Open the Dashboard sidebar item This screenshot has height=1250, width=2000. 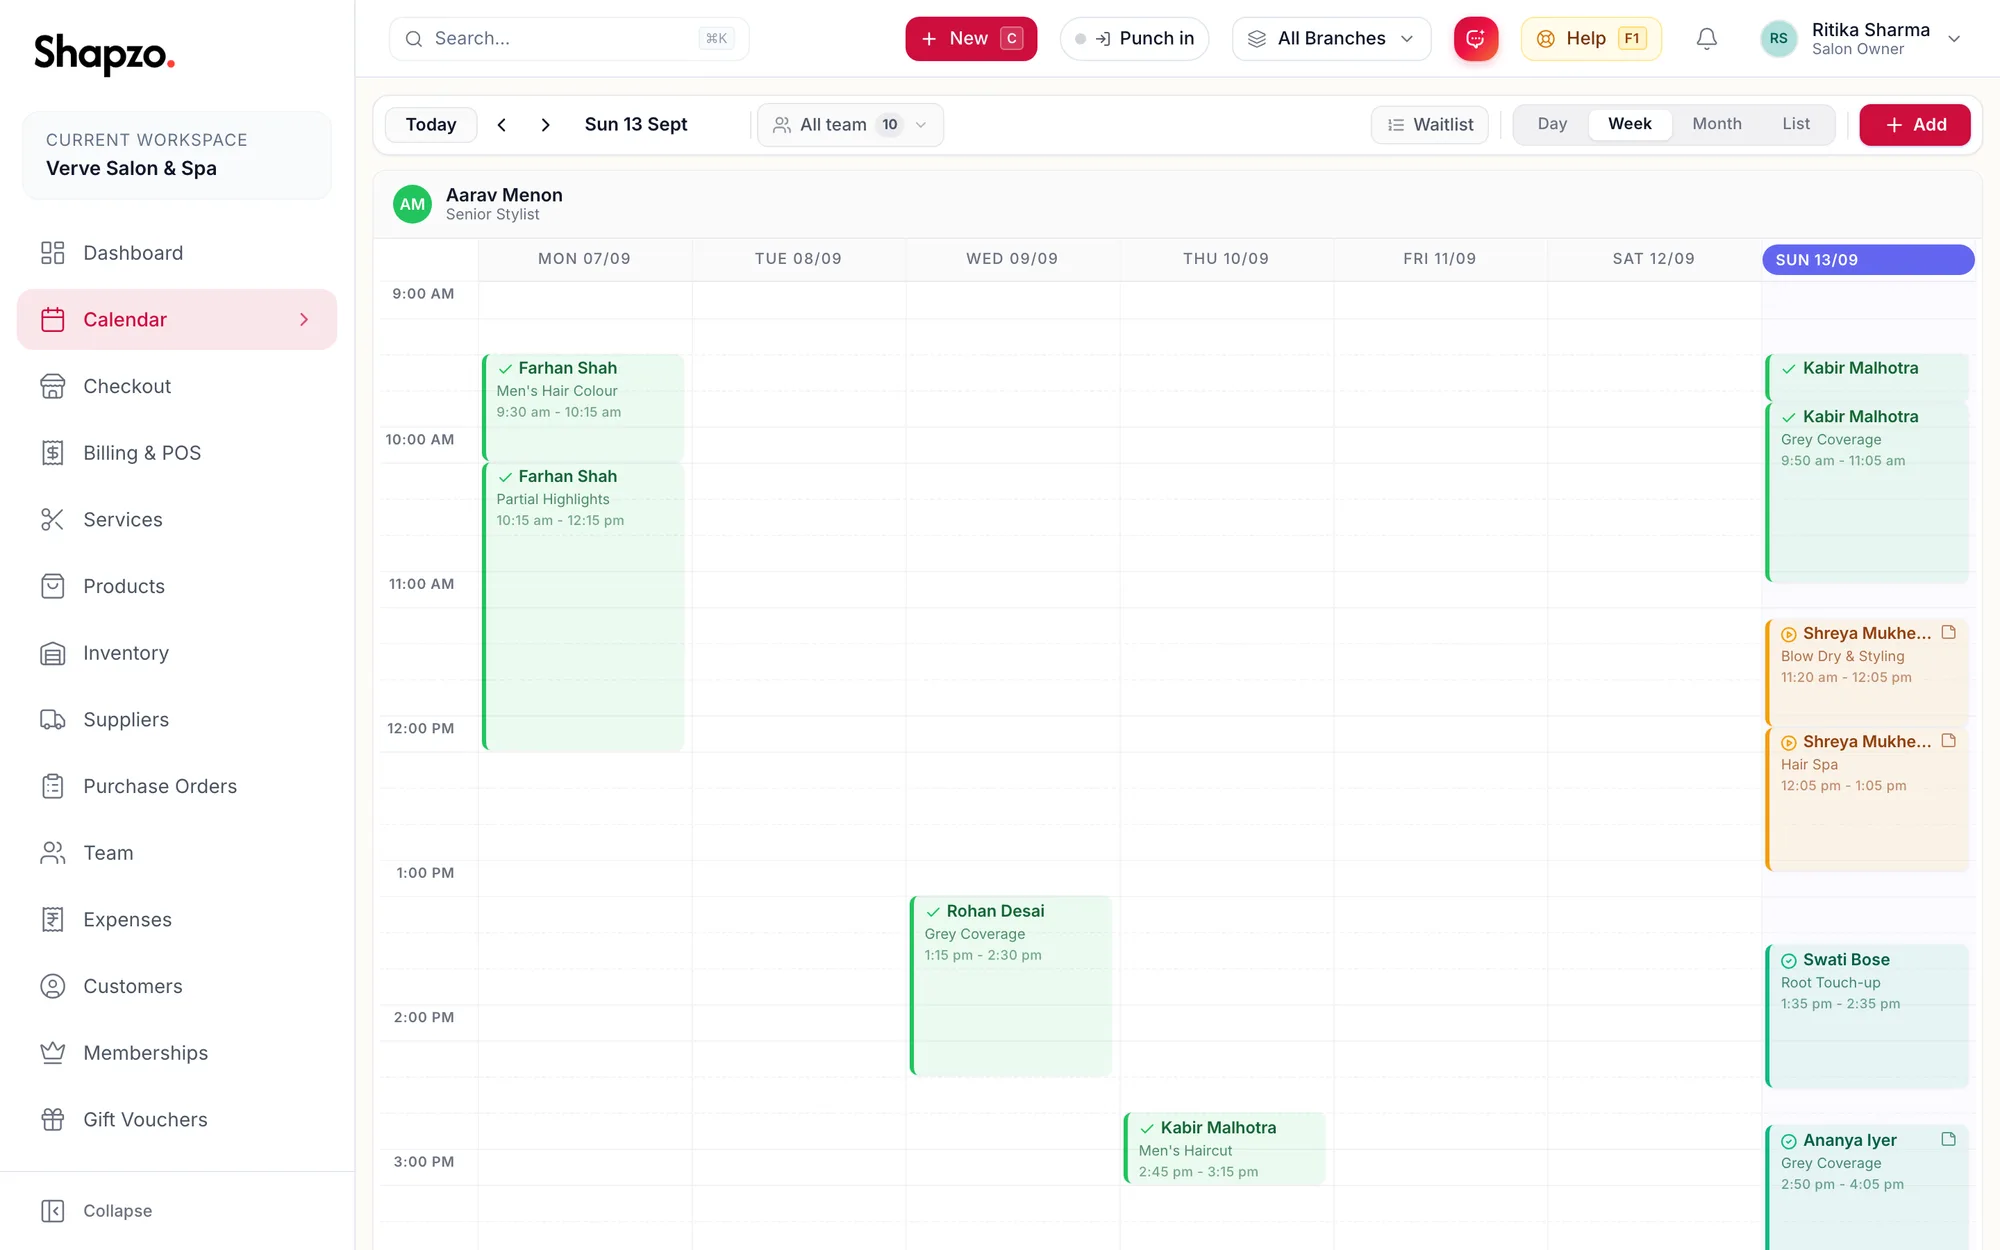[x=177, y=253]
